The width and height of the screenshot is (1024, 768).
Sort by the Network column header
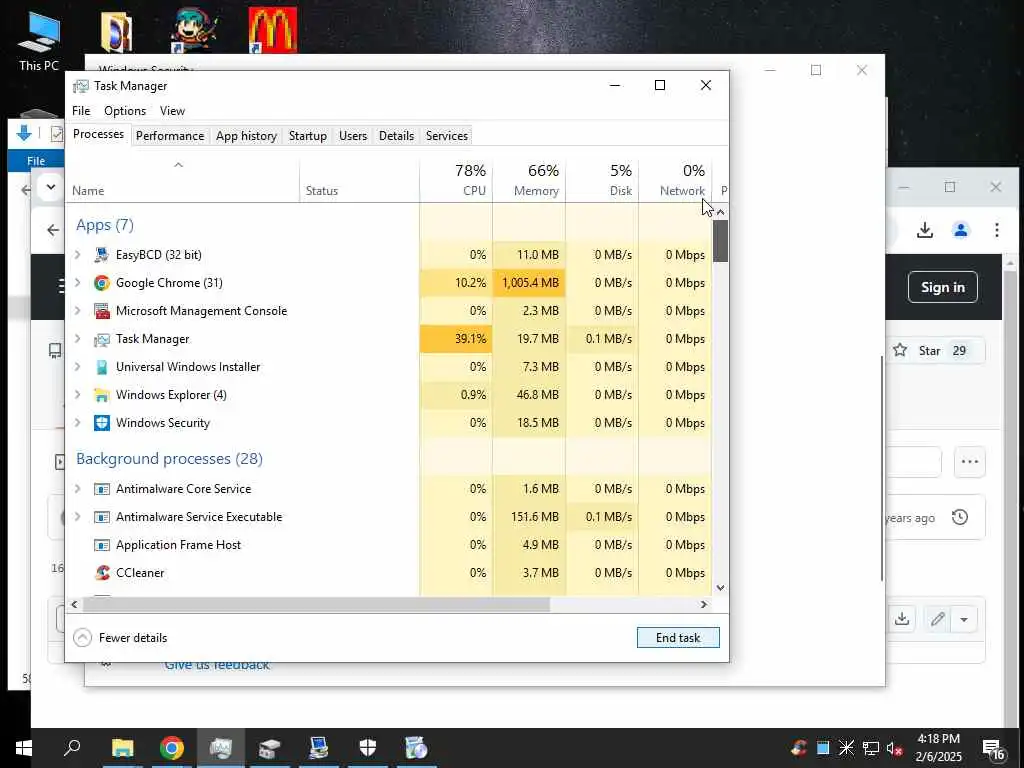[675, 180]
